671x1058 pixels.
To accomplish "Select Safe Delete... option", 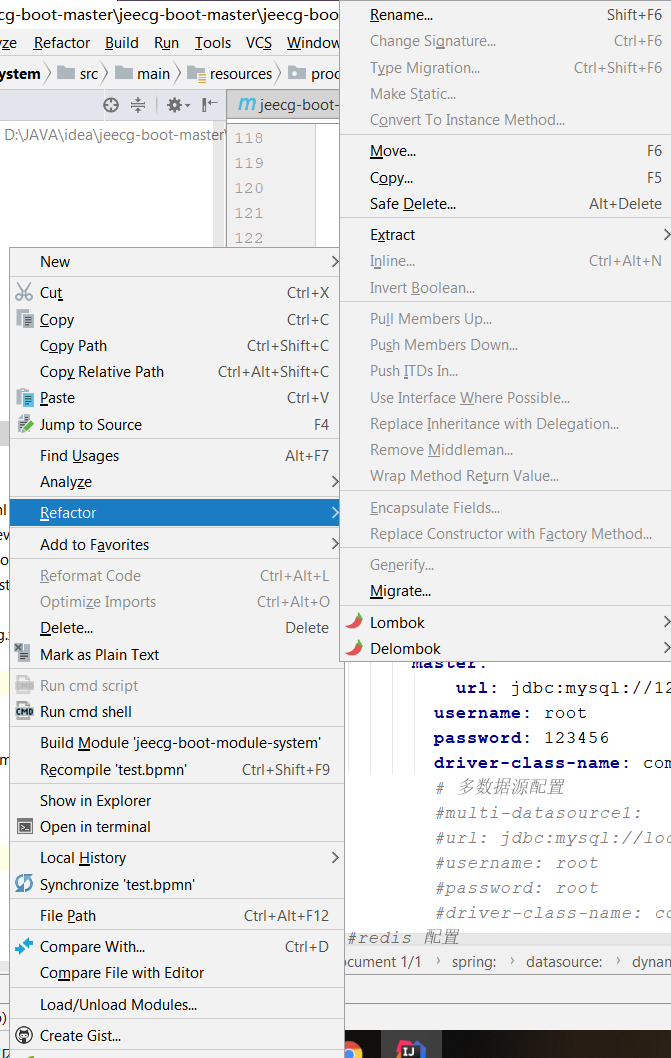I will pyautogui.click(x=506, y=203).
